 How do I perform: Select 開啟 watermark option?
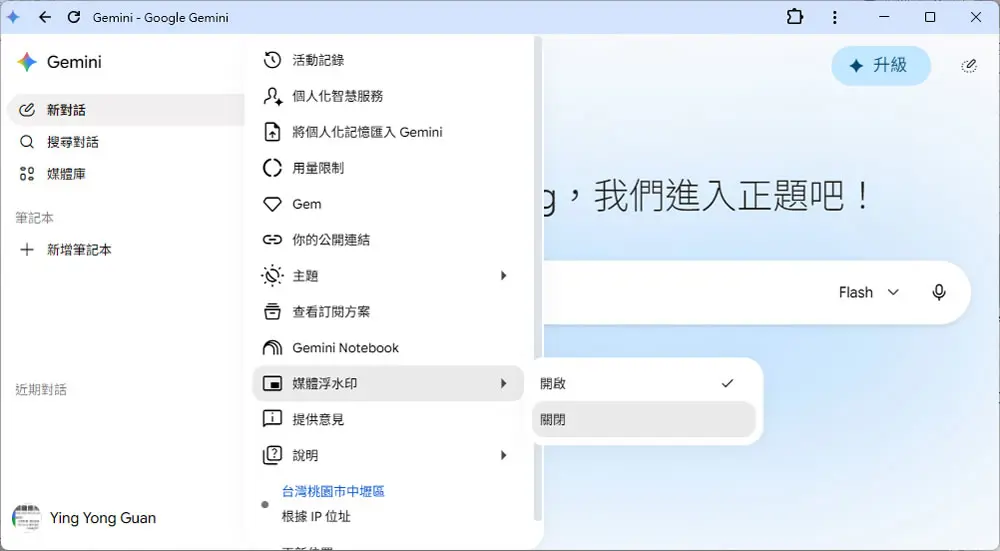click(x=644, y=383)
